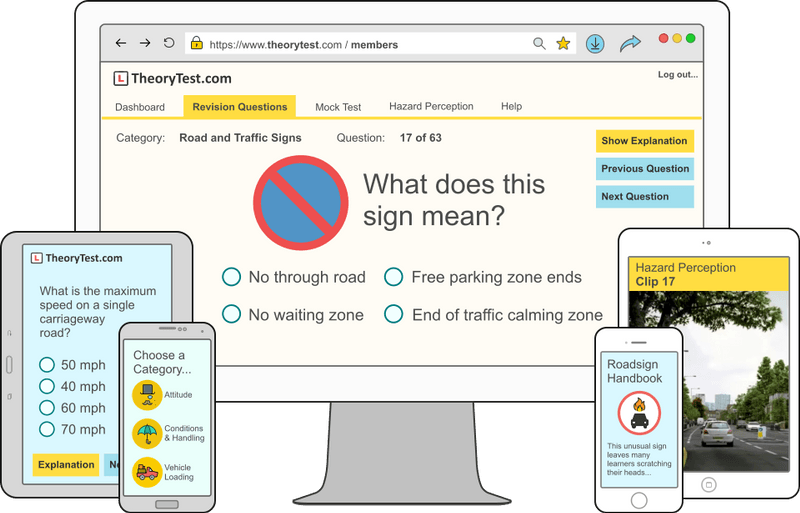
Task: Click the '17 of 63' question counter
Action: pos(420,138)
